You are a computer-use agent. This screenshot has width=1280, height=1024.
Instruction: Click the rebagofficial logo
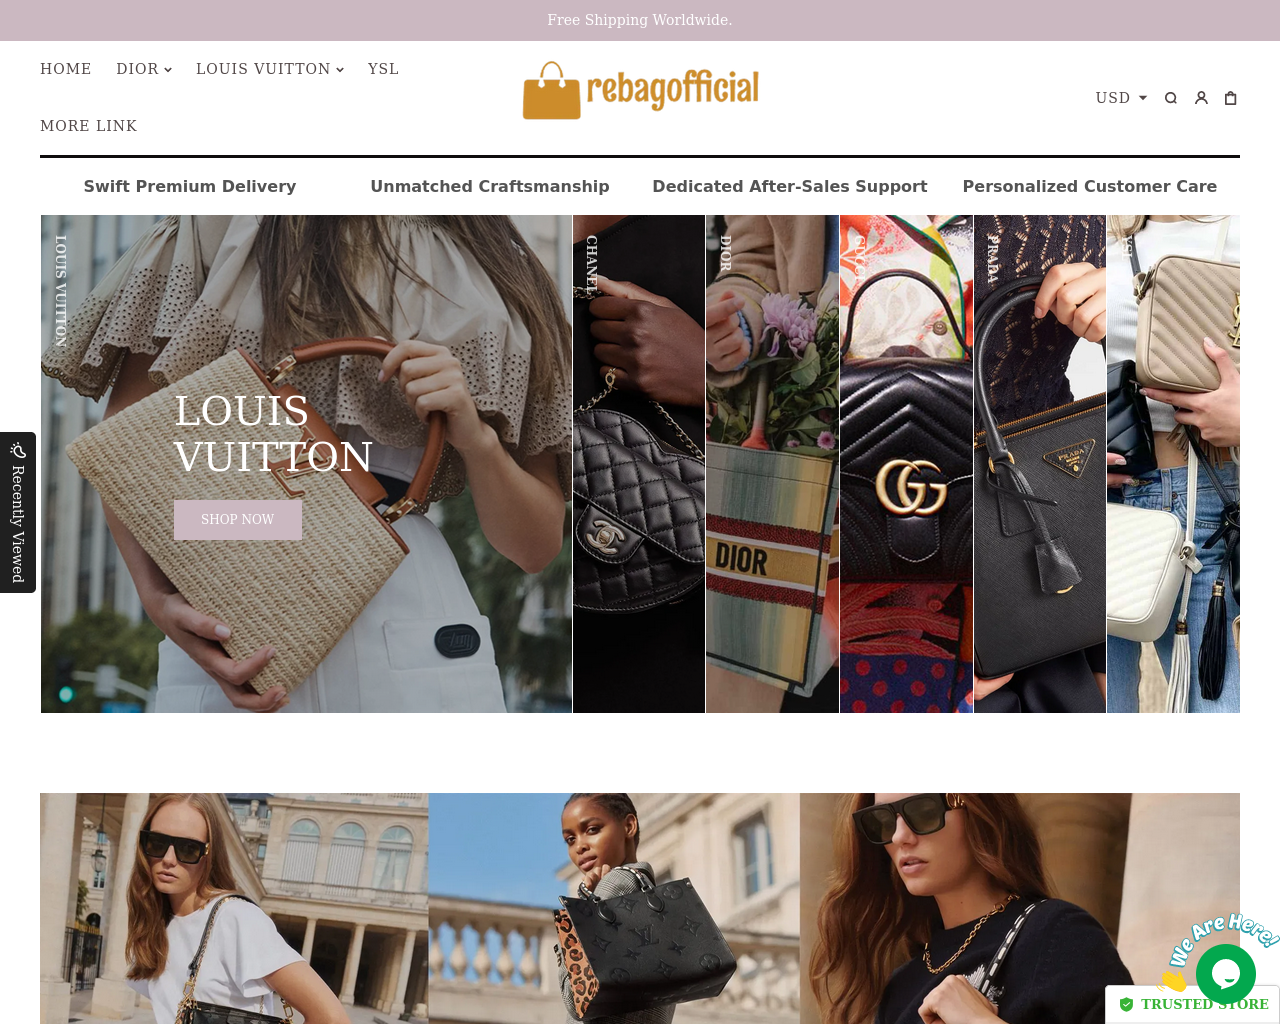click(640, 90)
